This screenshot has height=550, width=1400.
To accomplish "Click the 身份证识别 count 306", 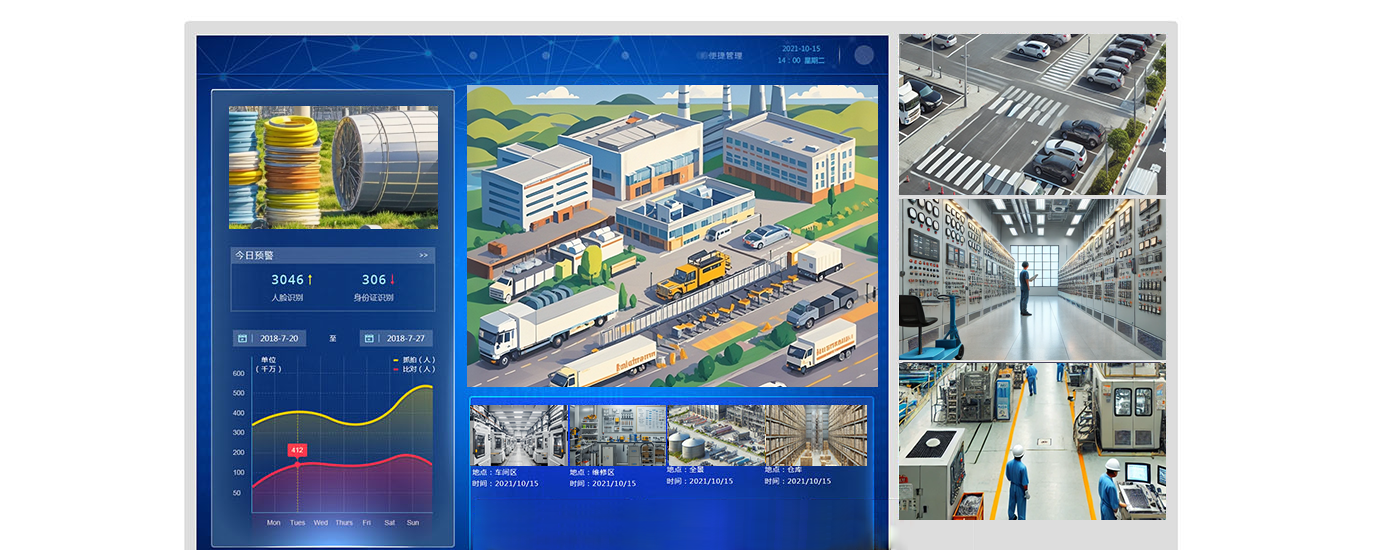I will click(x=374, y=280).
